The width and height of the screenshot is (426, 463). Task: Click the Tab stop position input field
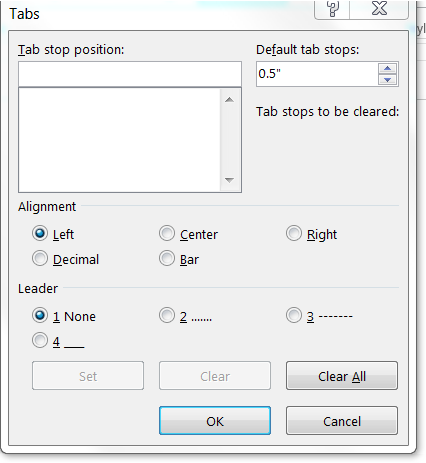130,74
